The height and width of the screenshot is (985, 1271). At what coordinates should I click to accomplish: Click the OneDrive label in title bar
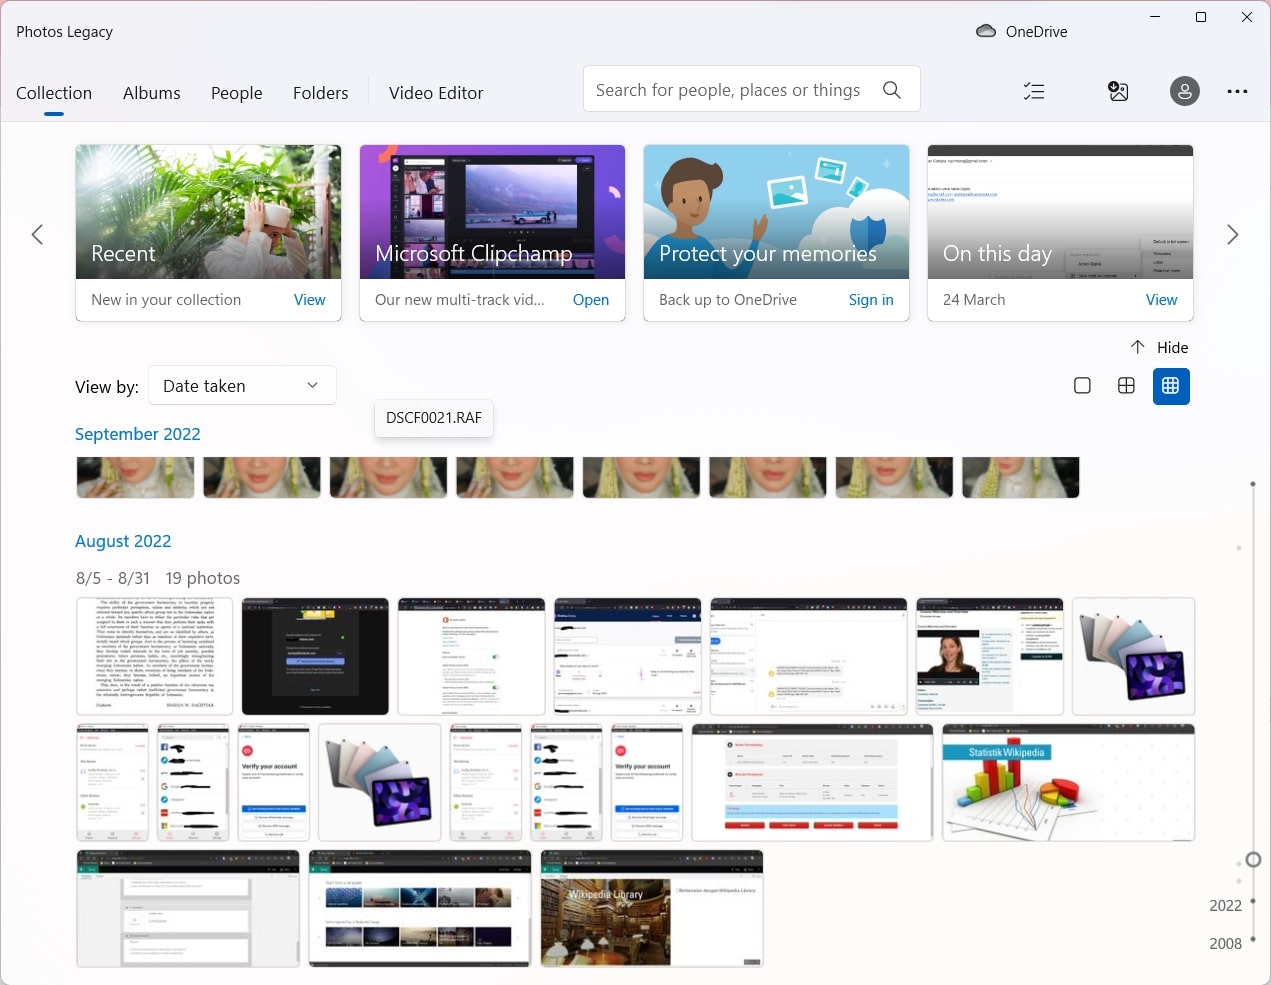coord(1036,32)
